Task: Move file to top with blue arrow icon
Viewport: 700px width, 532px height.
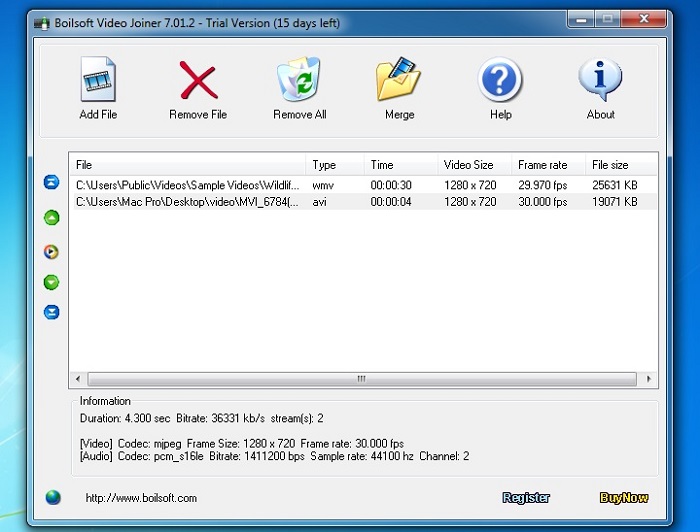Action: coord(52,183)
